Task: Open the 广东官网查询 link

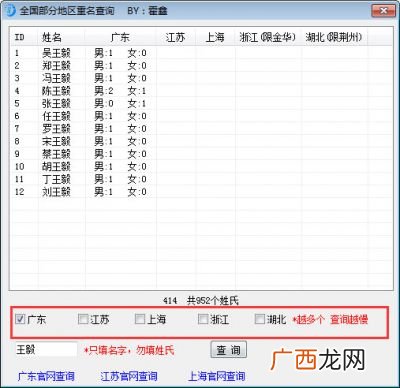Action: 46,376
